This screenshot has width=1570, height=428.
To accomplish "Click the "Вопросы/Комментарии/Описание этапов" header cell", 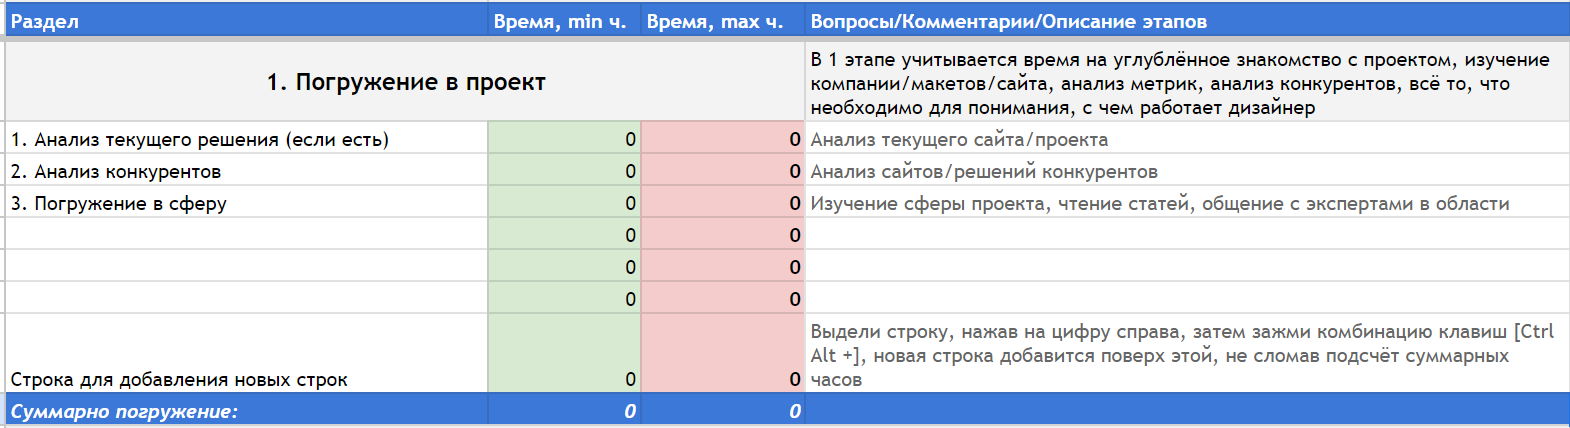I will [1186, 21].
